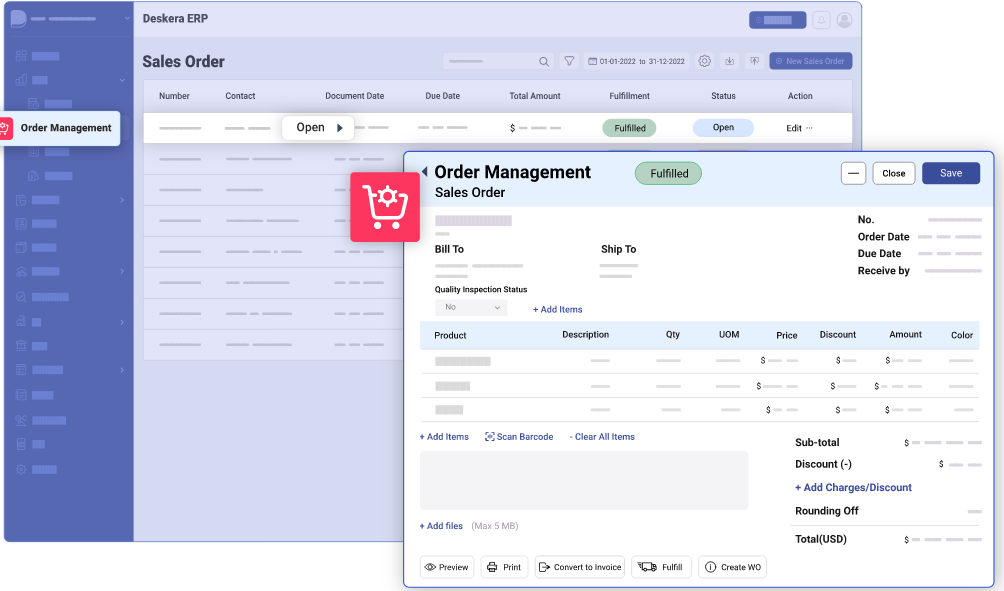Edit the first sales order row
The image size is (1004, 591).
[796, 127]
